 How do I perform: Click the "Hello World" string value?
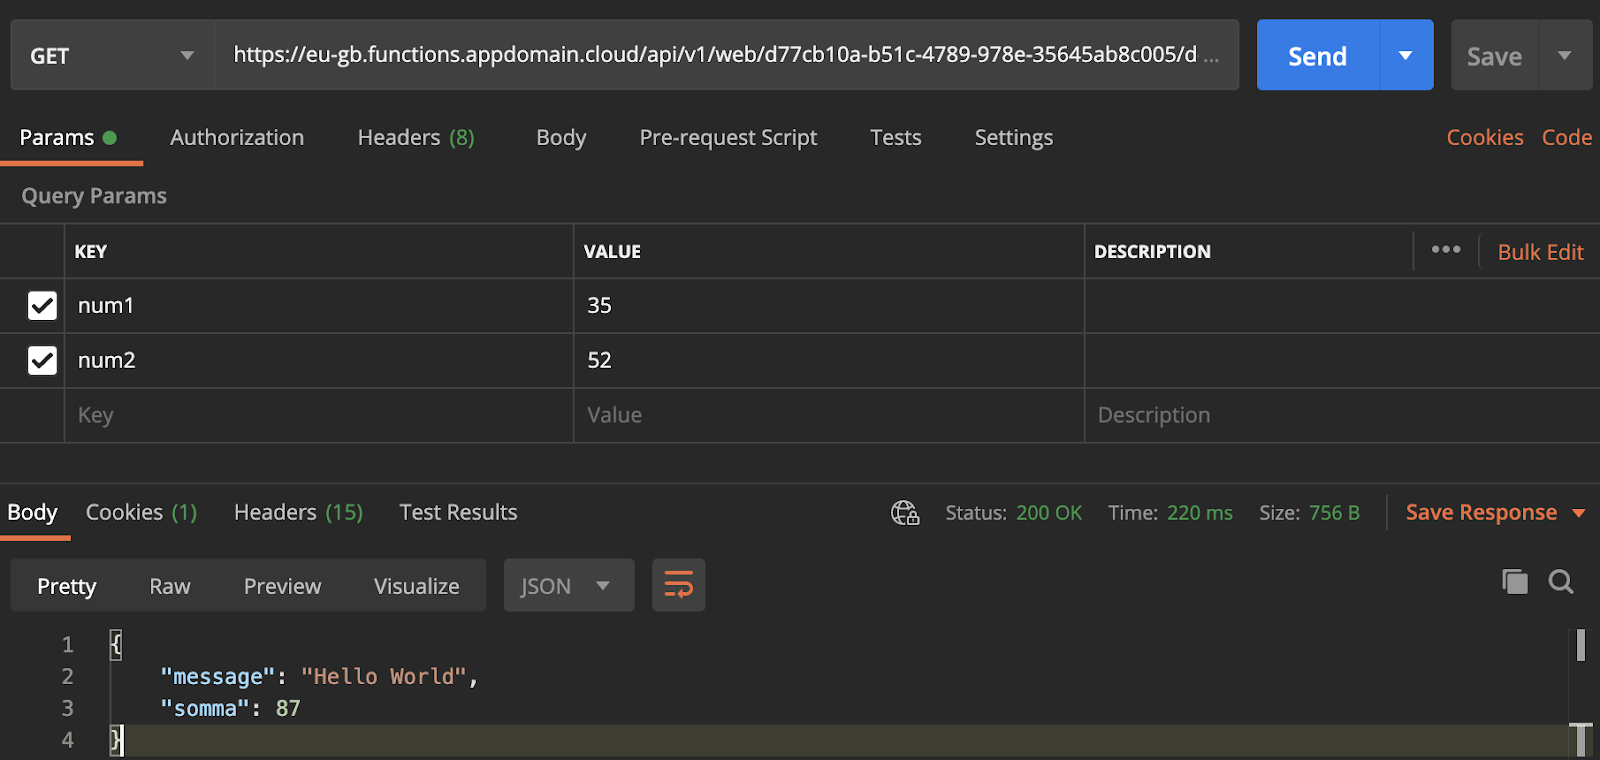[384, 677]
